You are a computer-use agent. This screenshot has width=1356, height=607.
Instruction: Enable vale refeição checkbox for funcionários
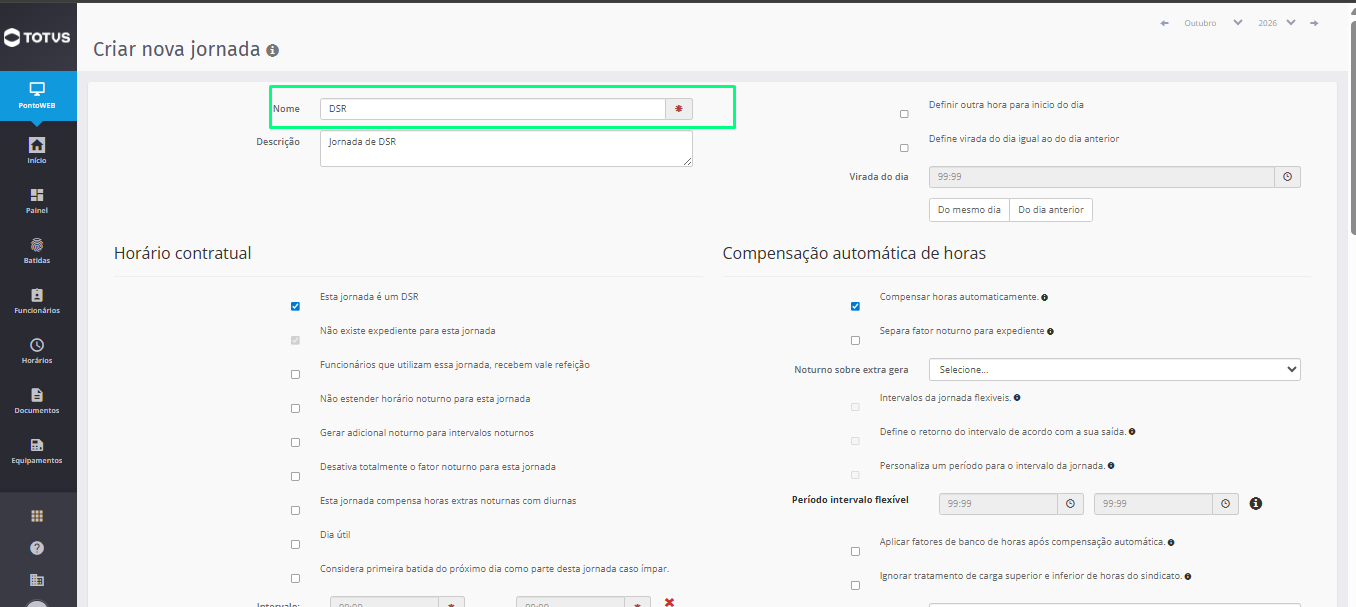[295, 375]
